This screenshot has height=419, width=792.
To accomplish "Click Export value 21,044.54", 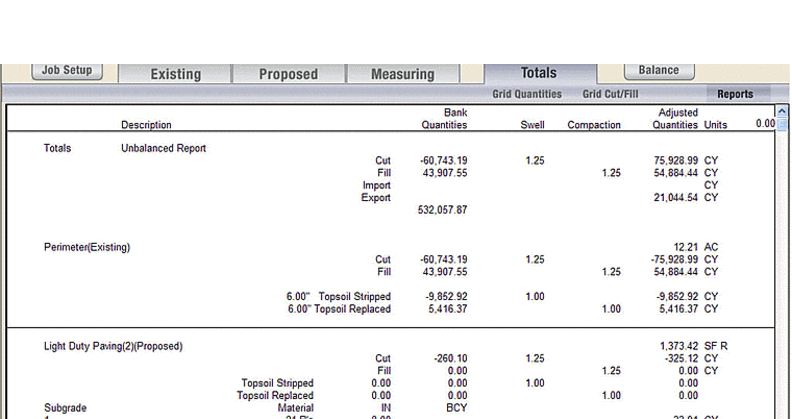I will pos(675,198).
